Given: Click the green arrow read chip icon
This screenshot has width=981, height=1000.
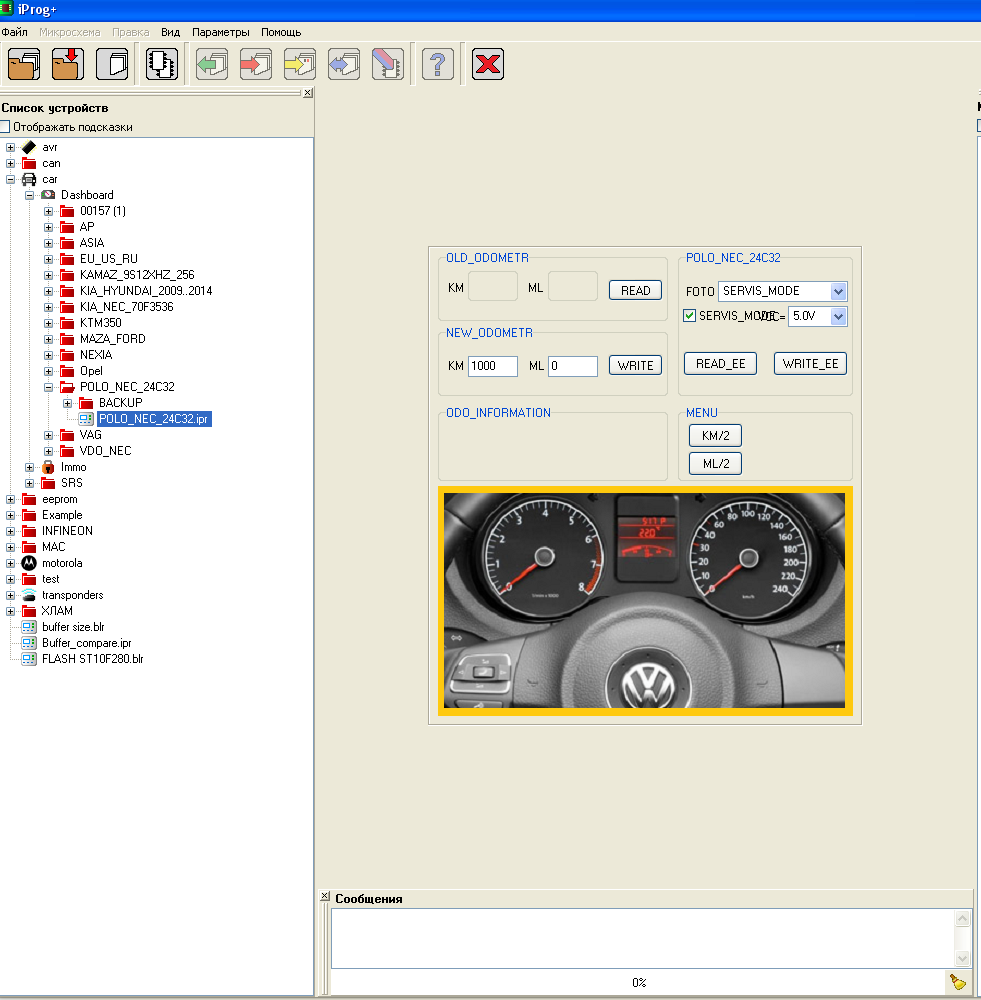Looking at the screenshot, I should pyautogui.click(x=212, y=65).
